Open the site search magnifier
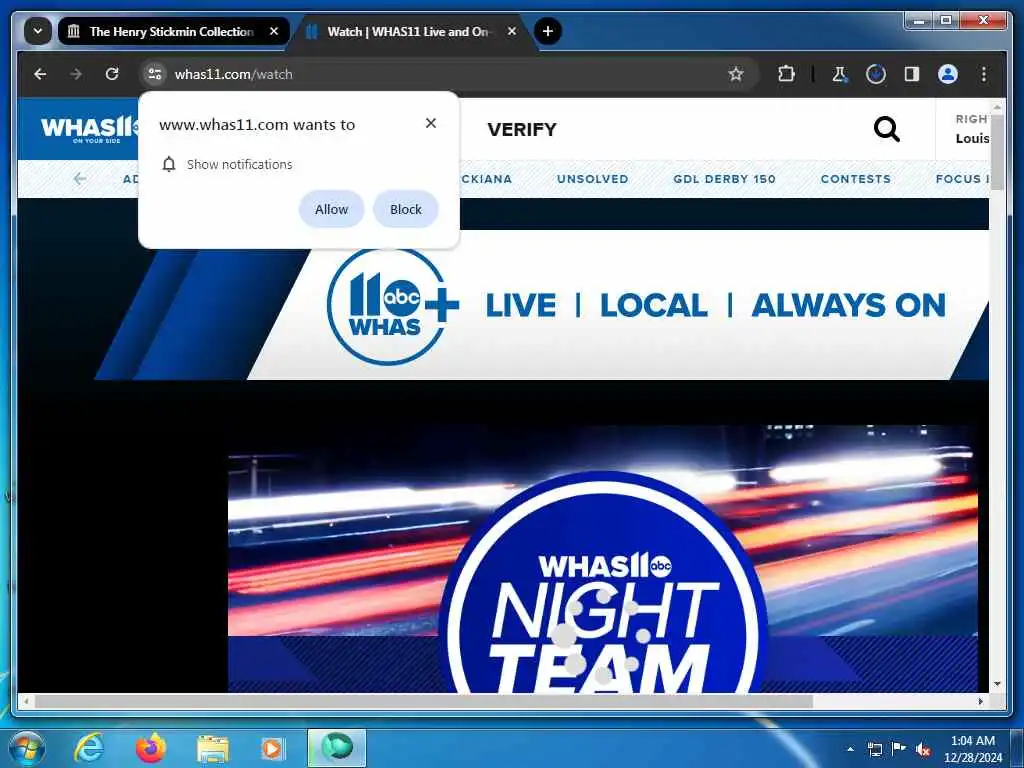Screen dimensions: 1024x768 [x=886, y=129]
